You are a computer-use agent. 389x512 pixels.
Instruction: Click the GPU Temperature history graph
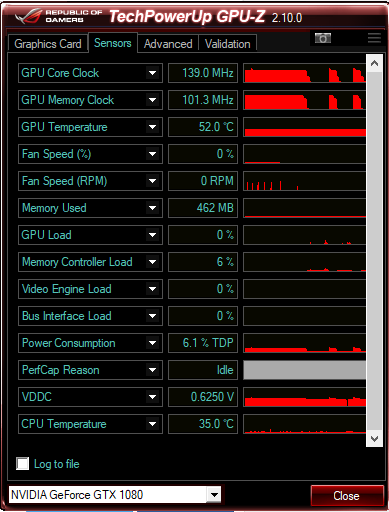[305, 127]
